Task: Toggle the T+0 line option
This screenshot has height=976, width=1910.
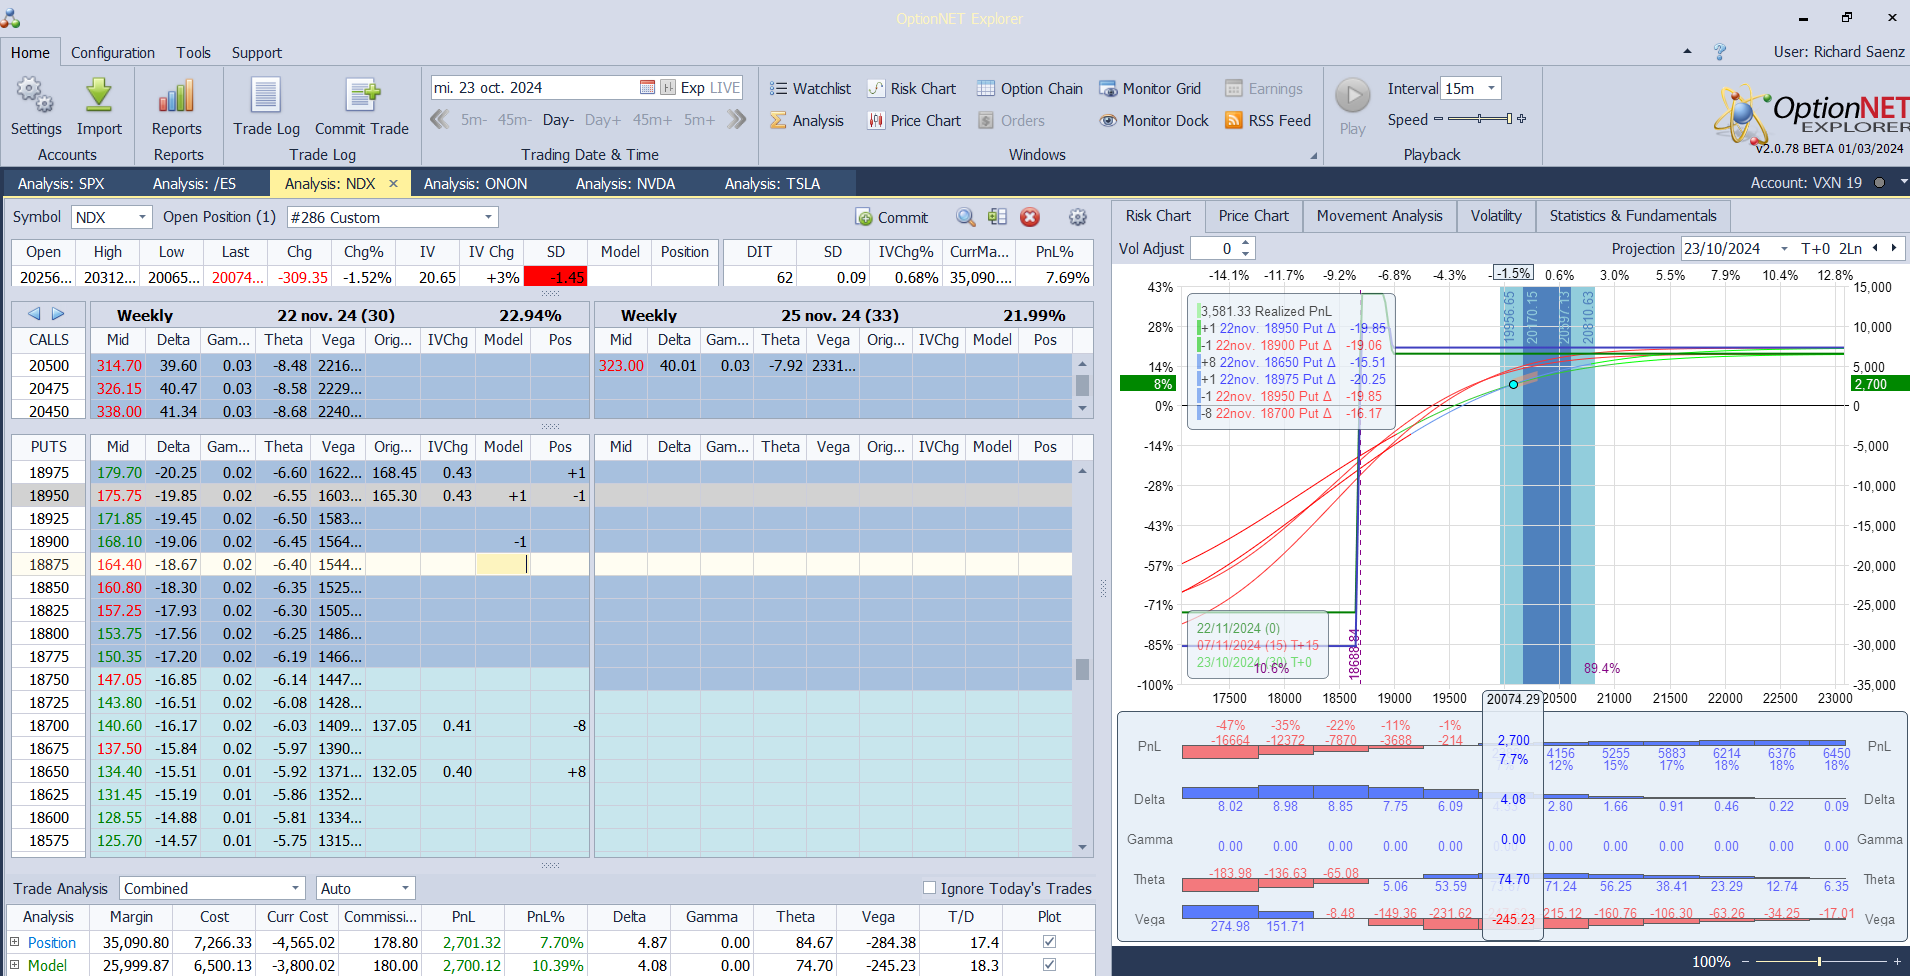Action: 1815,248
